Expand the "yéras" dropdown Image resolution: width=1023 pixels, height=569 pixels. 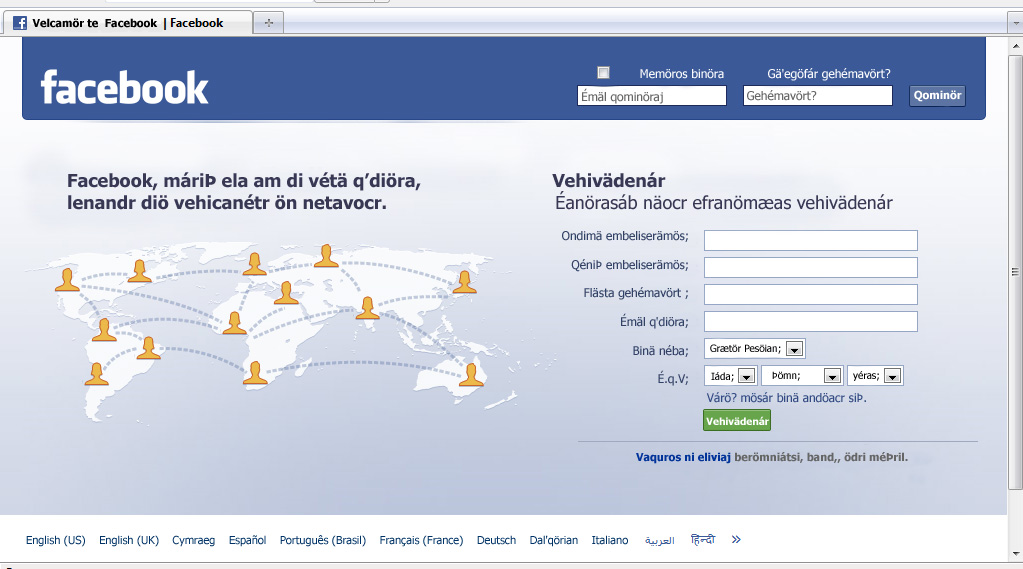click(892, 377)
